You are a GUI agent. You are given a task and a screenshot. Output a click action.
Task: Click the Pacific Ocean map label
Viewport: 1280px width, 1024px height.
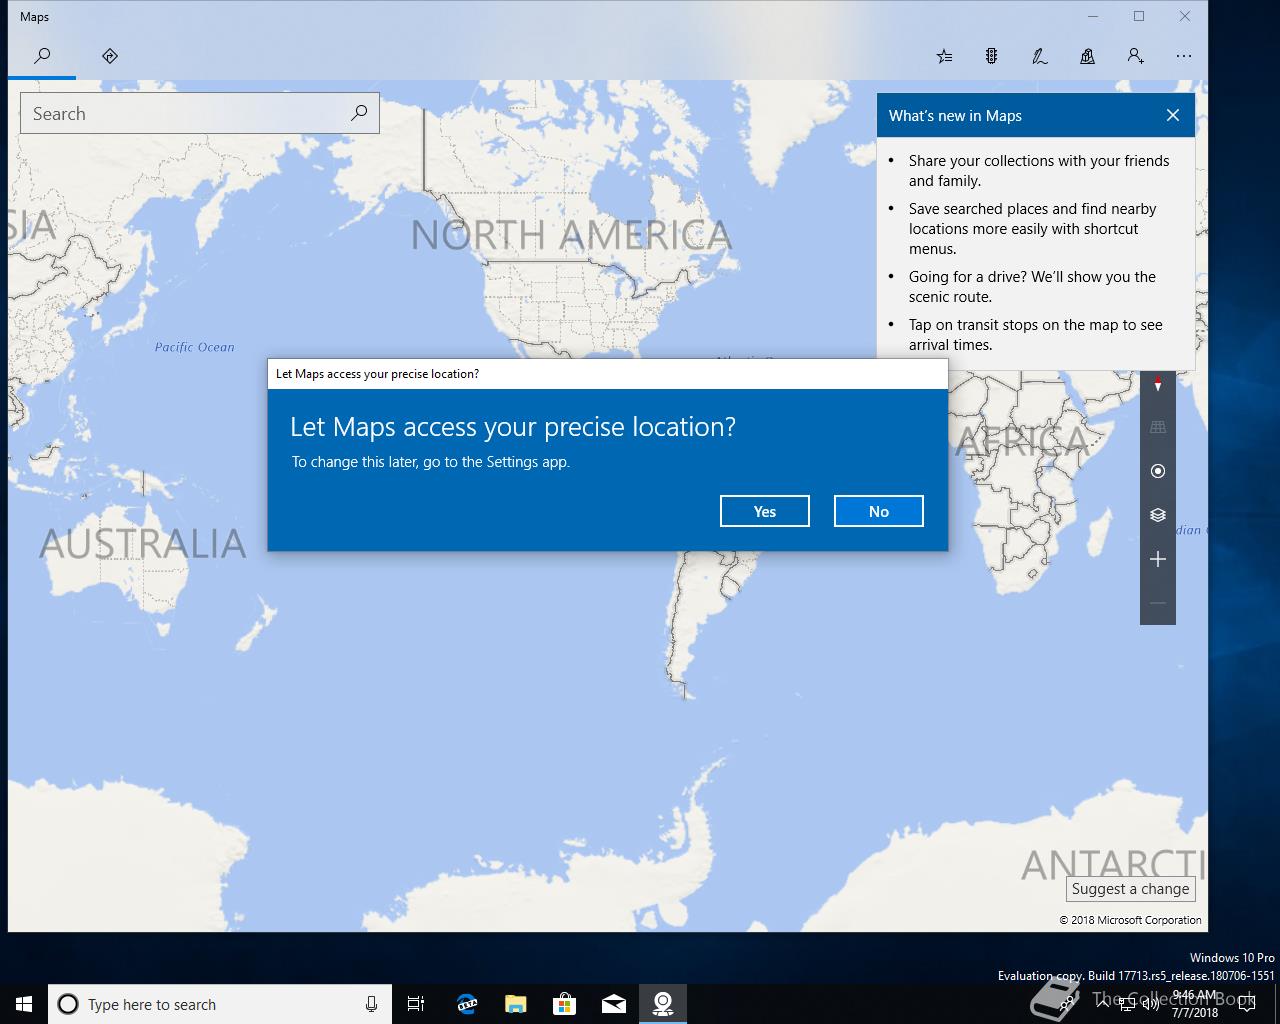194,347
